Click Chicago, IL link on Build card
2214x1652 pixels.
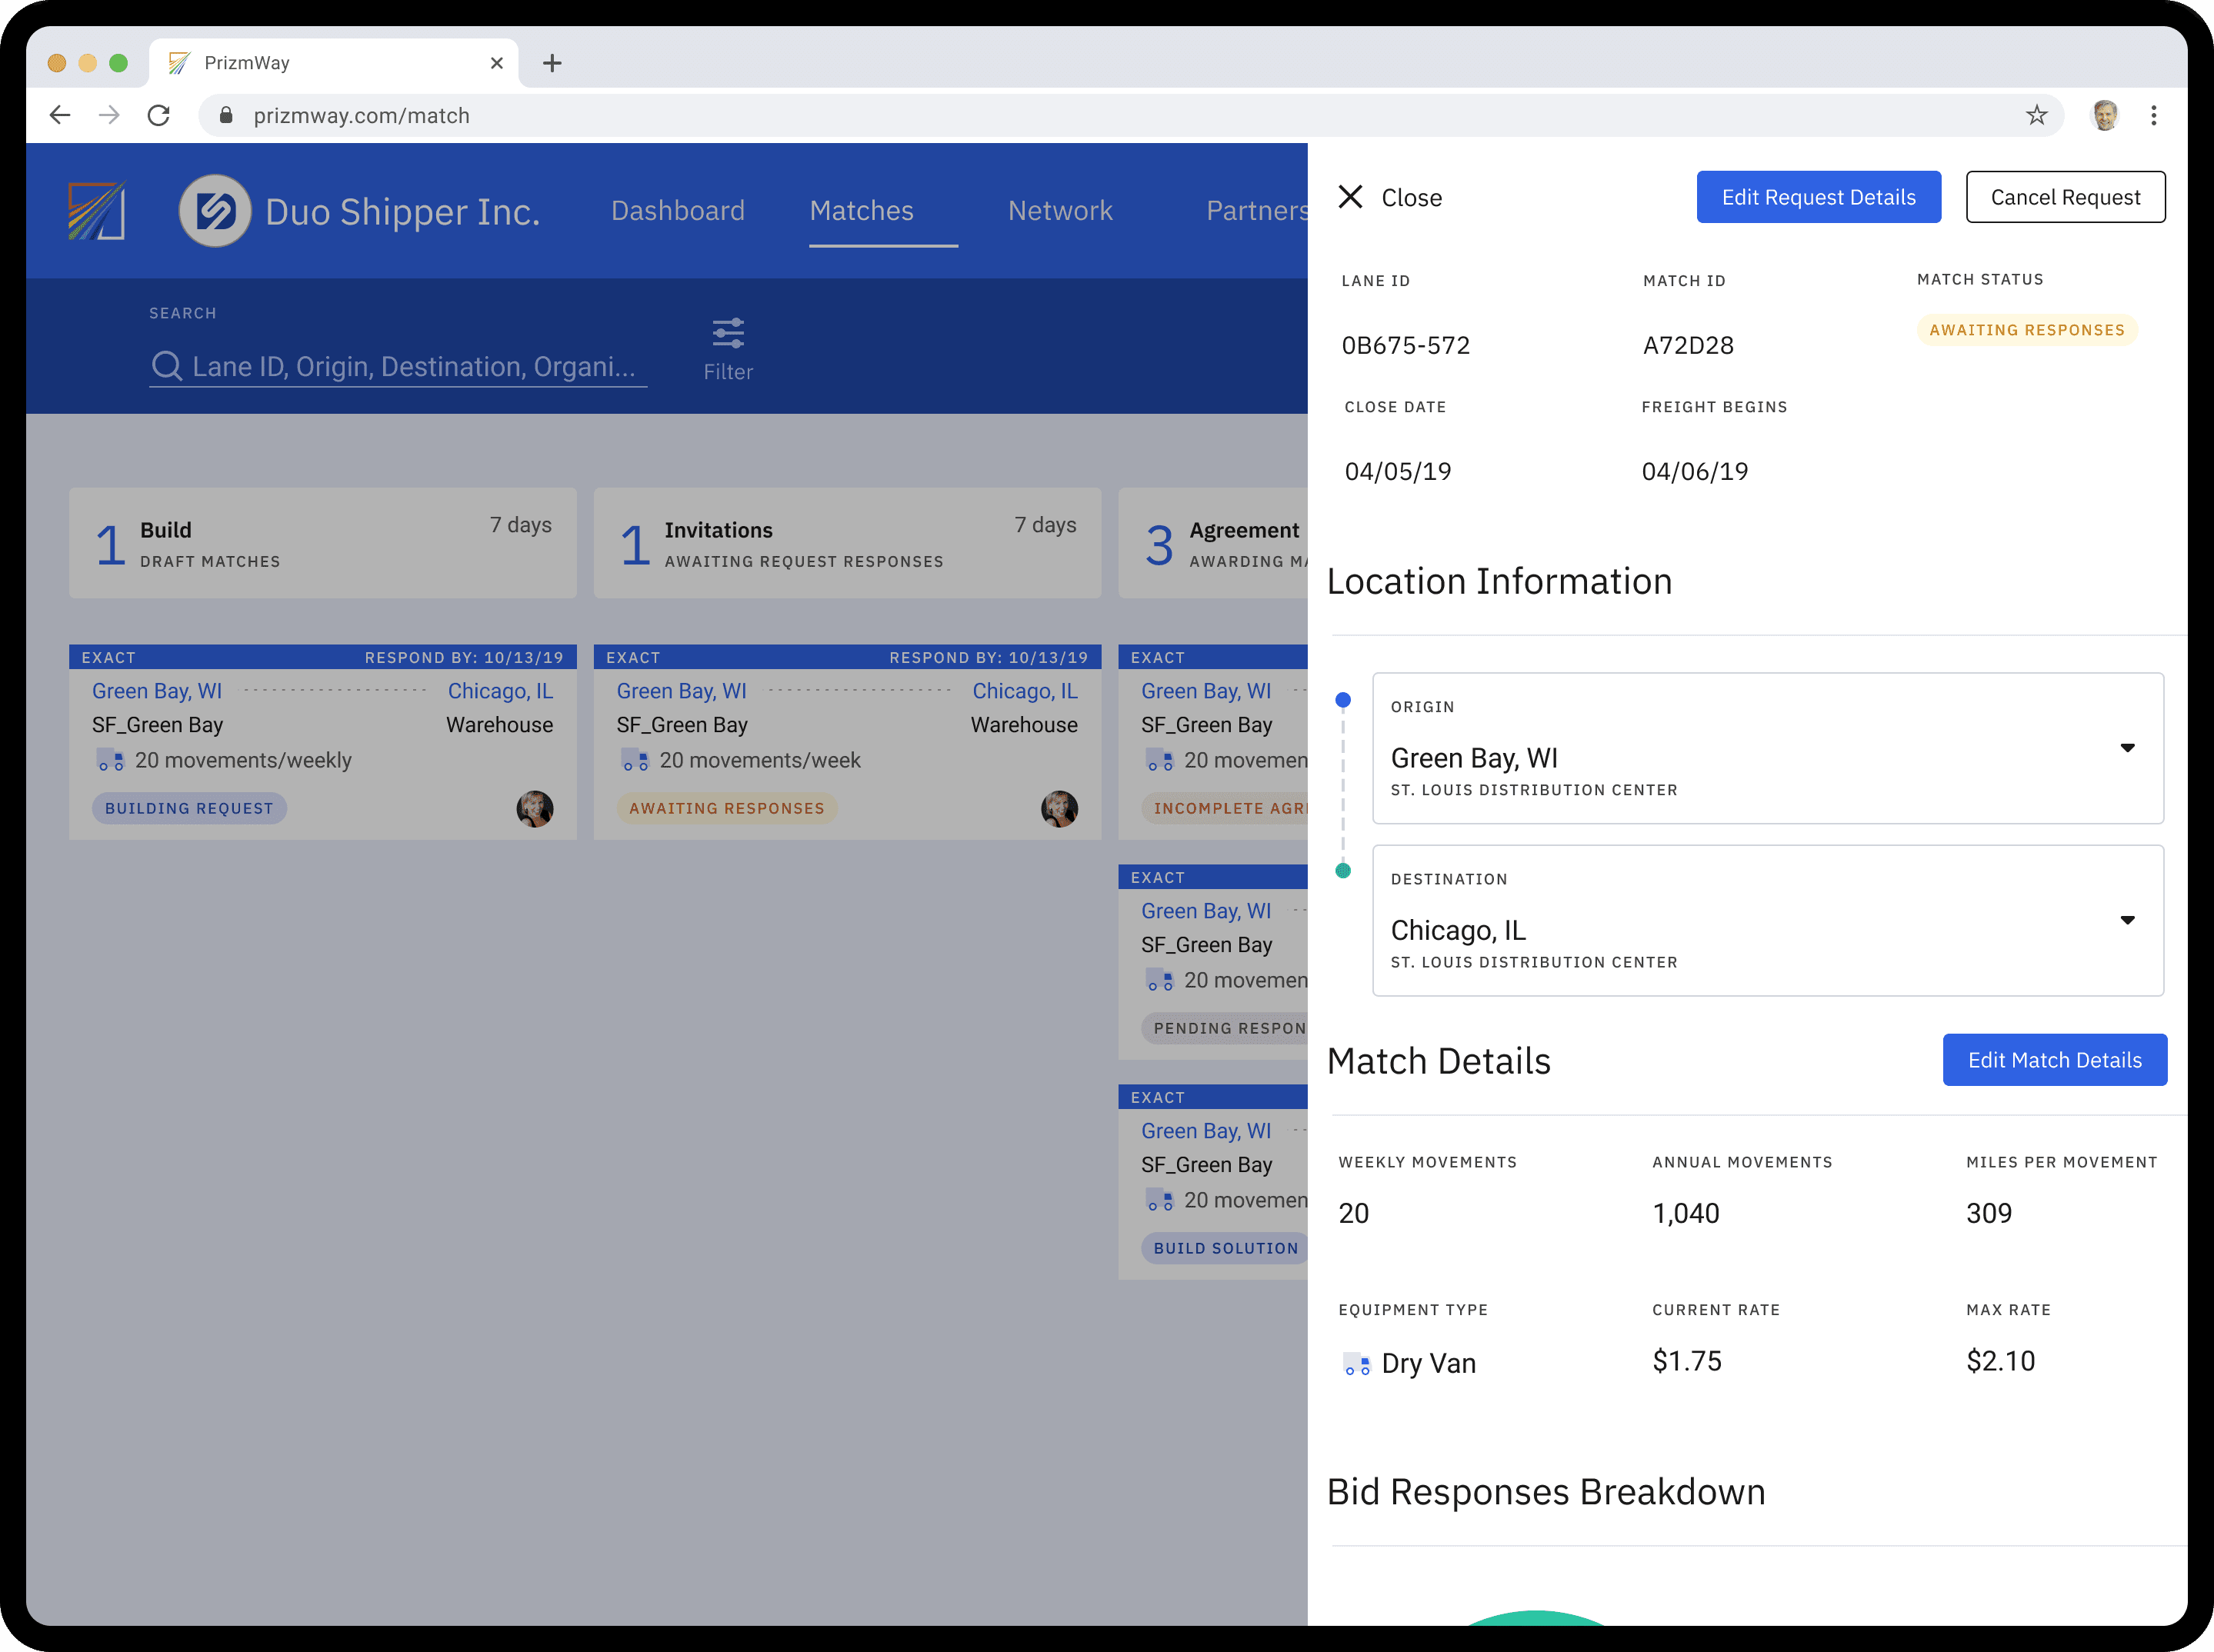coord(500,691)
